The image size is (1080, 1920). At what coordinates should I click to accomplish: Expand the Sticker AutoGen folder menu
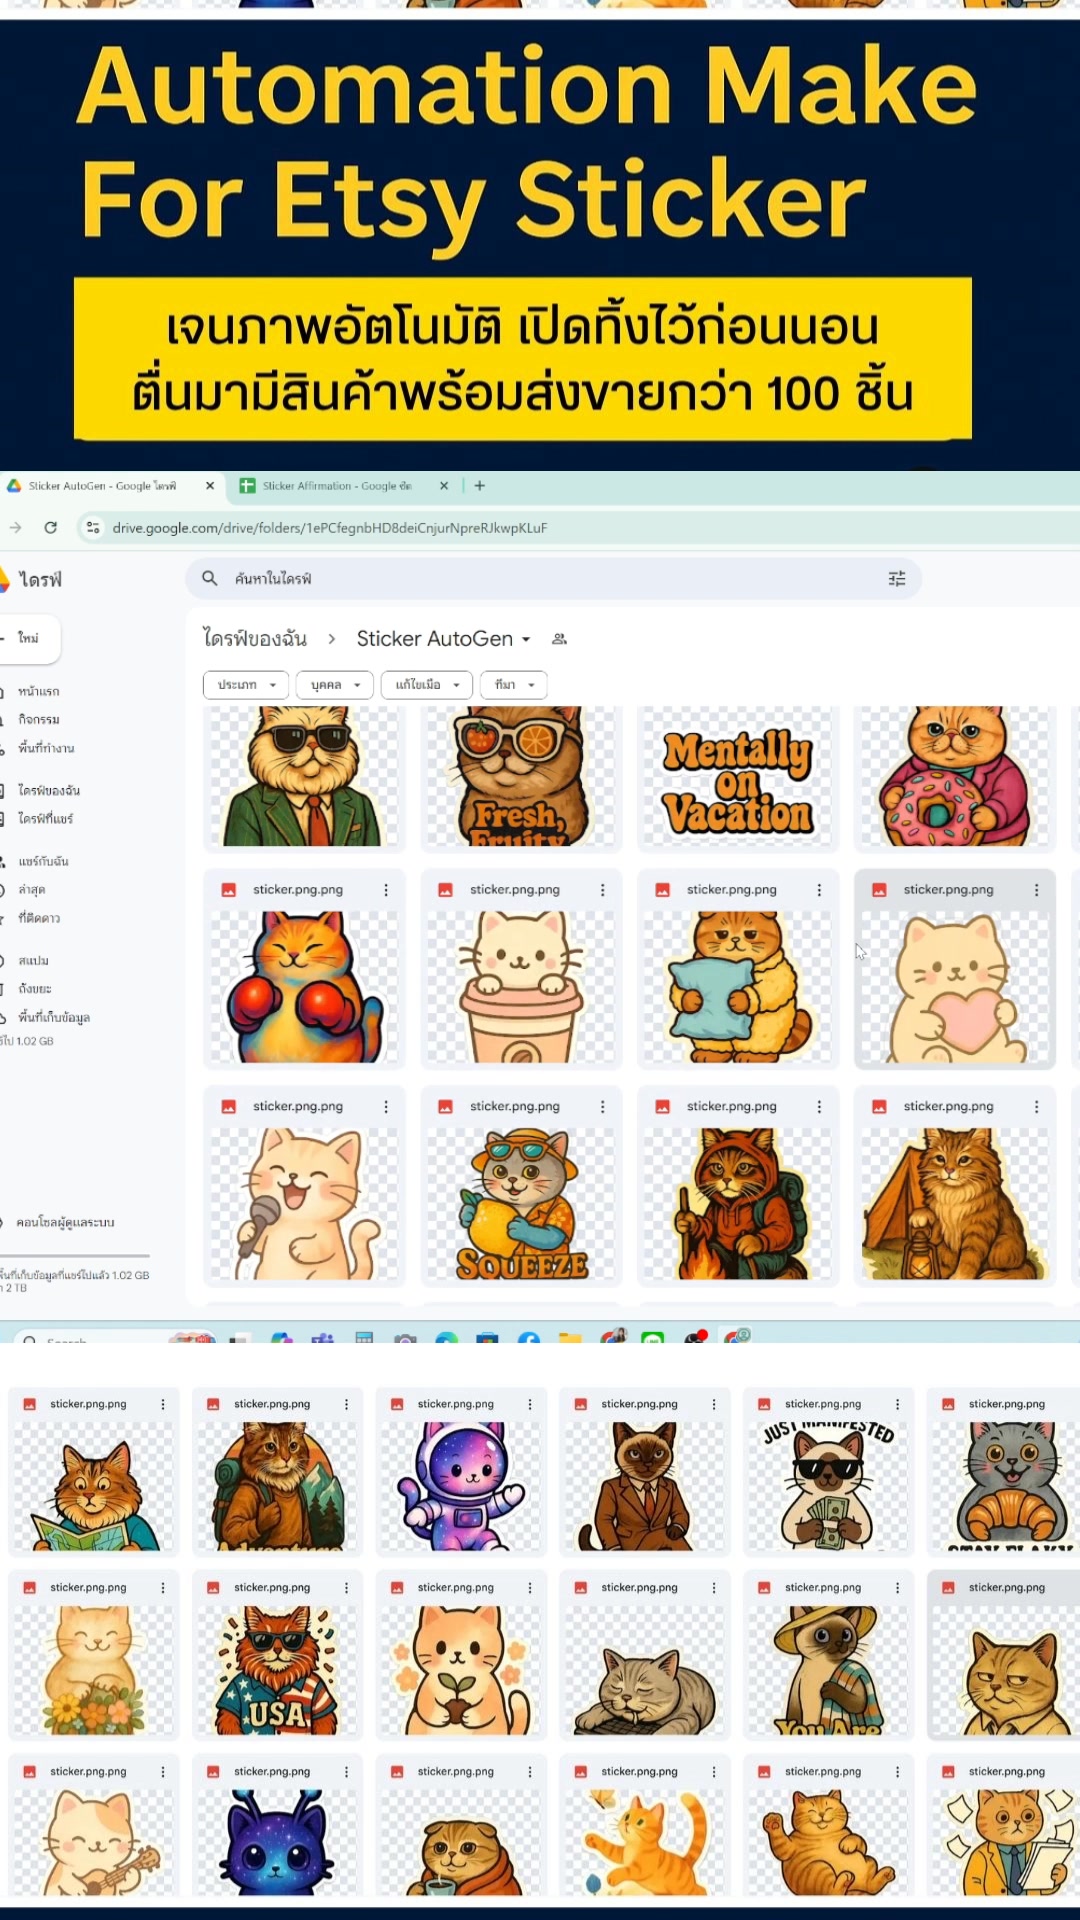(526, 639)
